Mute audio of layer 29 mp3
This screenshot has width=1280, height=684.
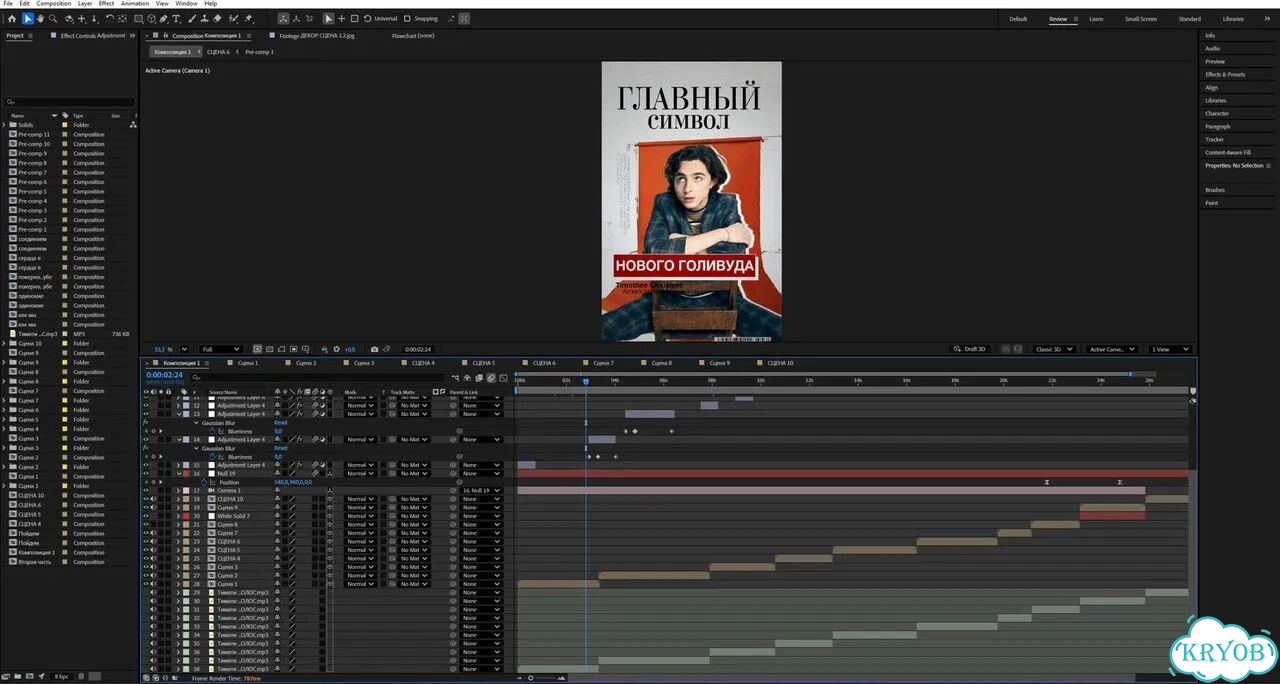tap(153, 593)
